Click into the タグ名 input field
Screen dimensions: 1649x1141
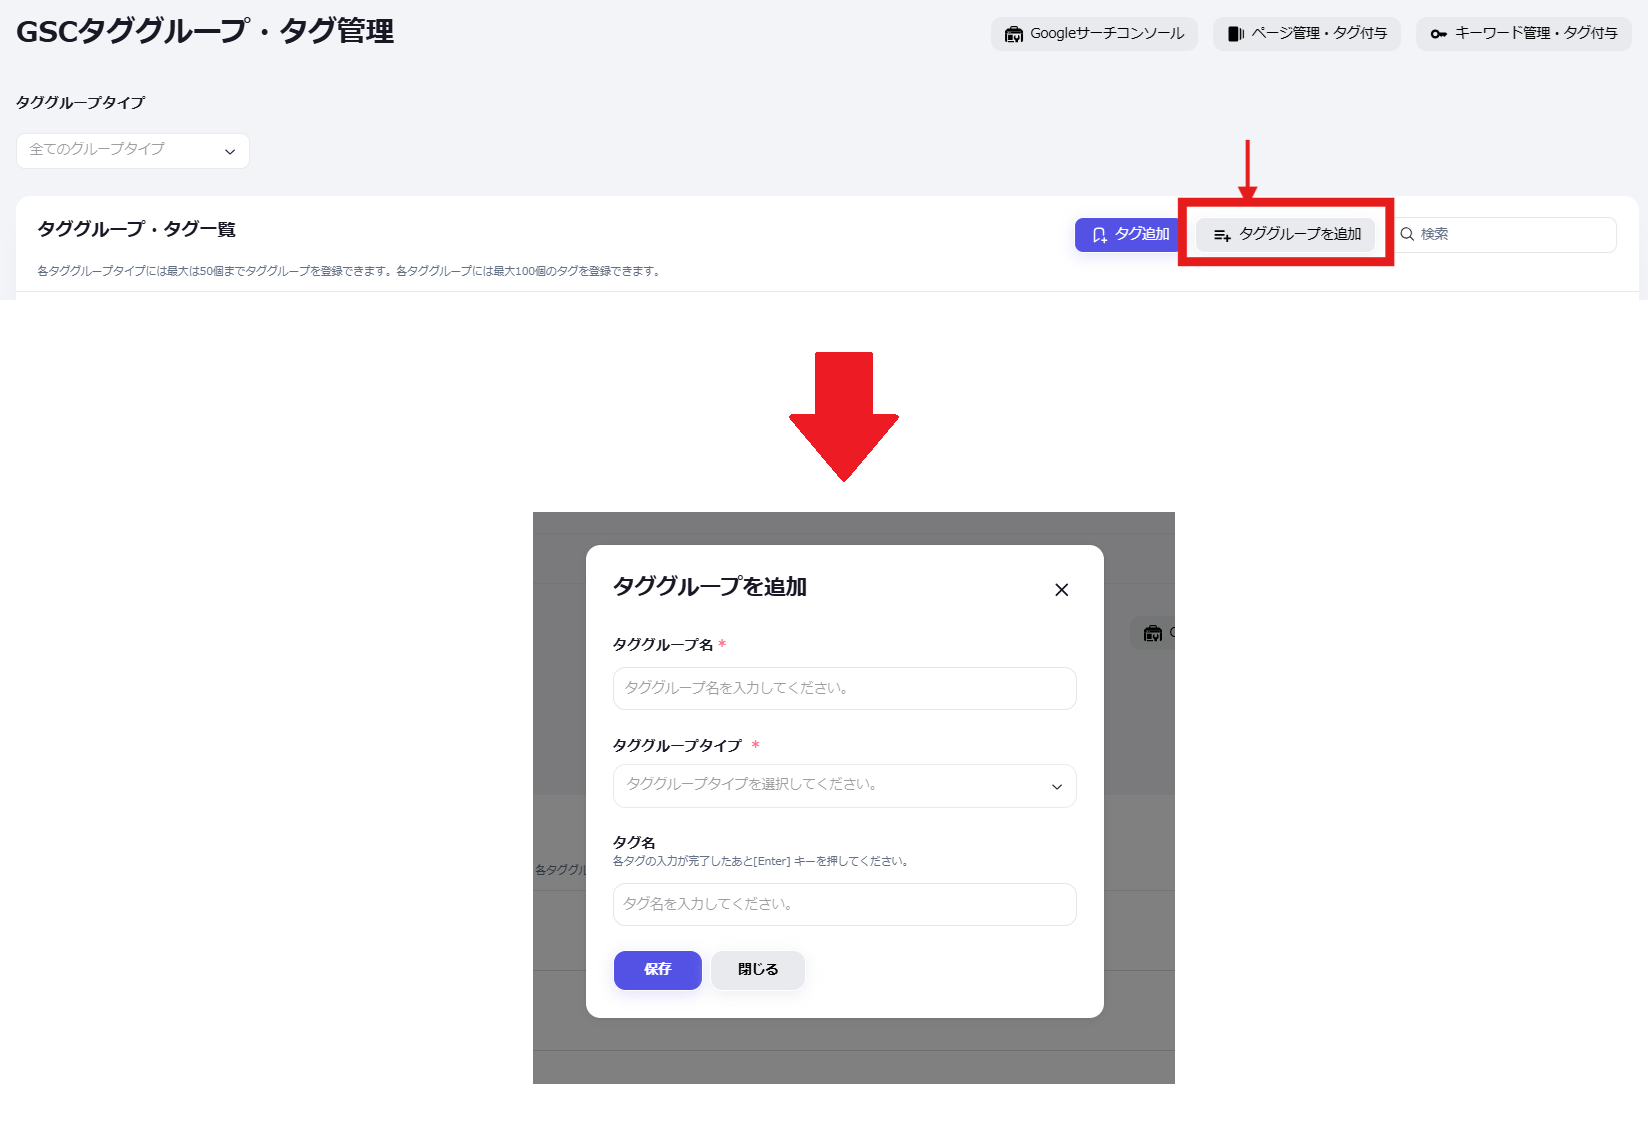(x=844, y=904)
